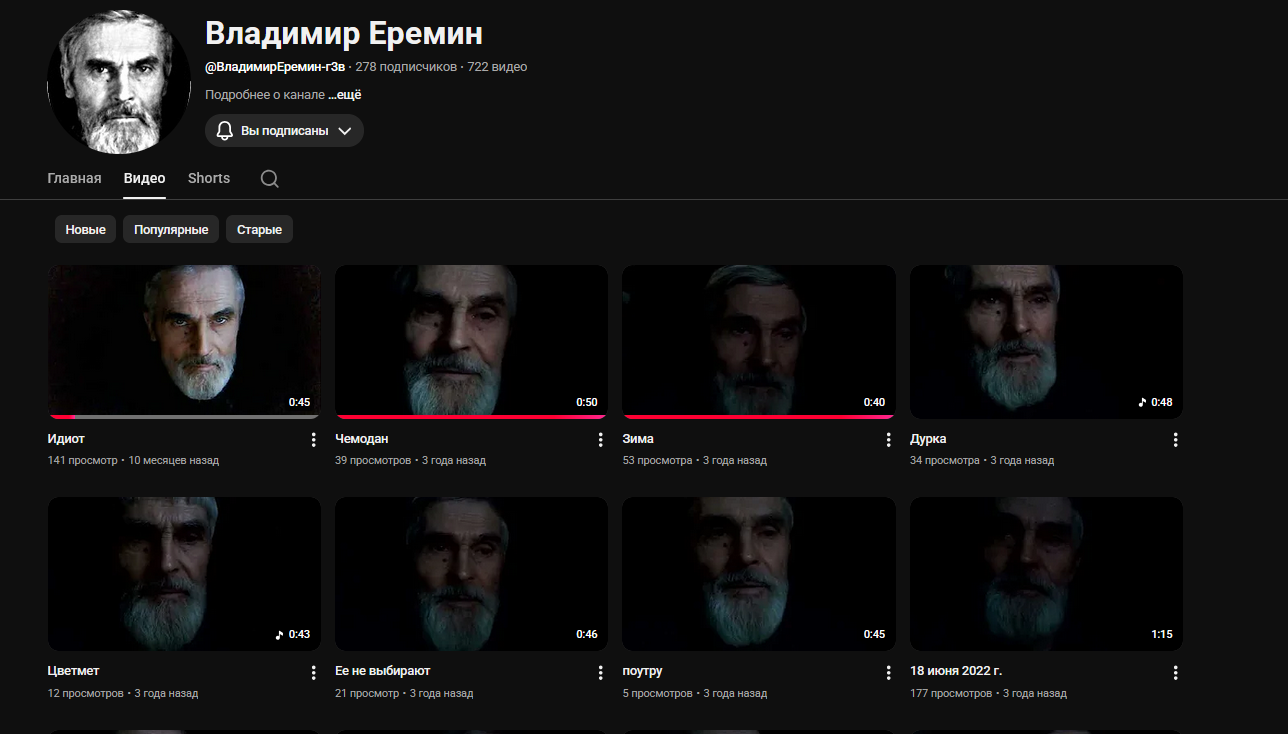
Task: Open video title link 18 июня 2022 г.
Action: click(x=956, y=671)
